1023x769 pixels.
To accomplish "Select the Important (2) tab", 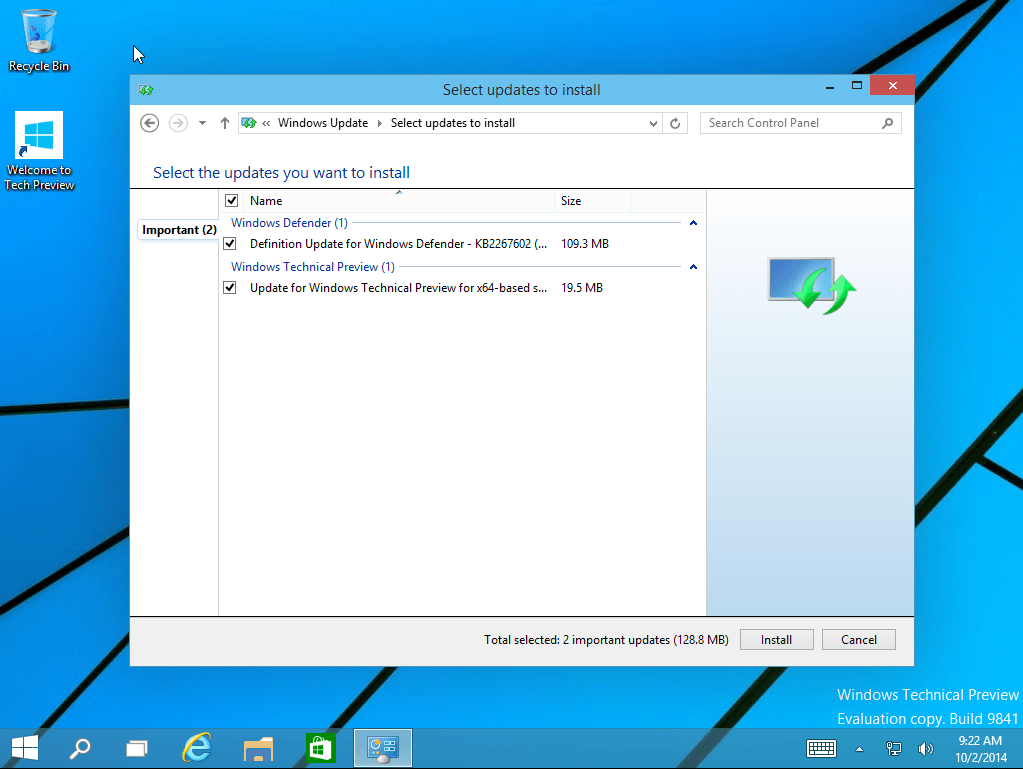I will (179, 230).
